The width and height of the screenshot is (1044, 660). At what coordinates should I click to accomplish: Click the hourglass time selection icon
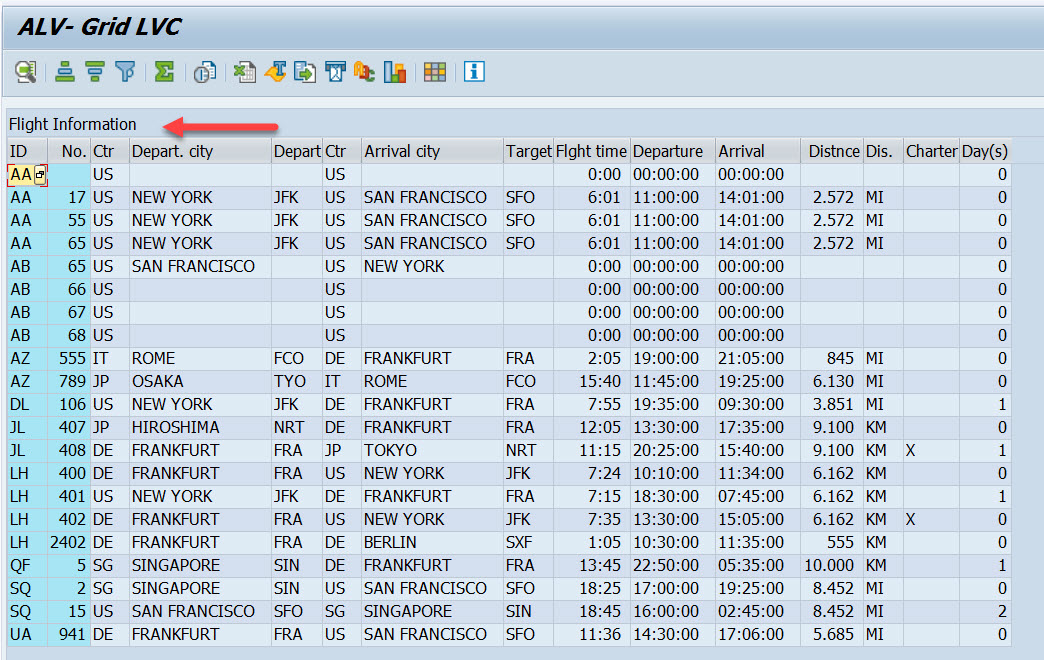[x=335, y=71]
